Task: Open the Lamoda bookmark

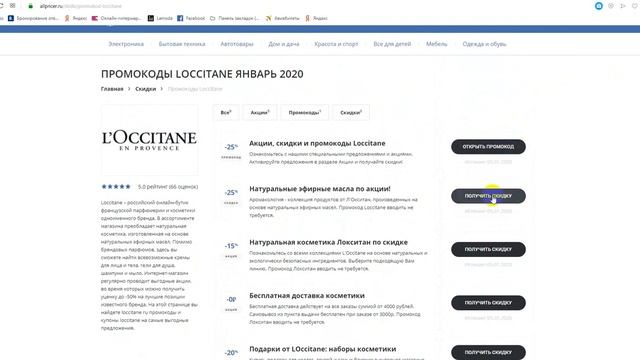Action: click(160, 18)
